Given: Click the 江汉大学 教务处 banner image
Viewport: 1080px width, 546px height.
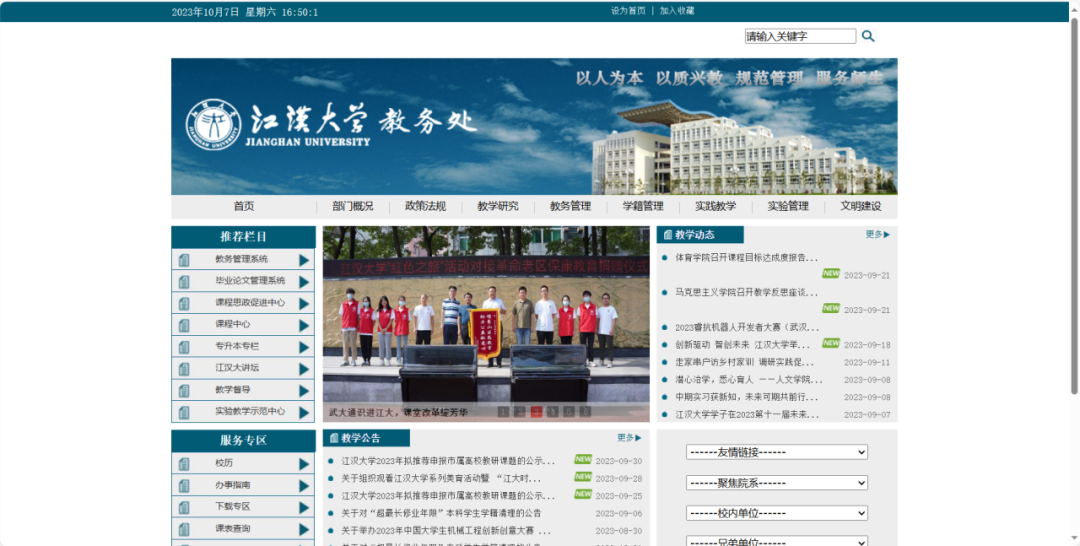Looking at the screenshot, I should click(534, 126).
